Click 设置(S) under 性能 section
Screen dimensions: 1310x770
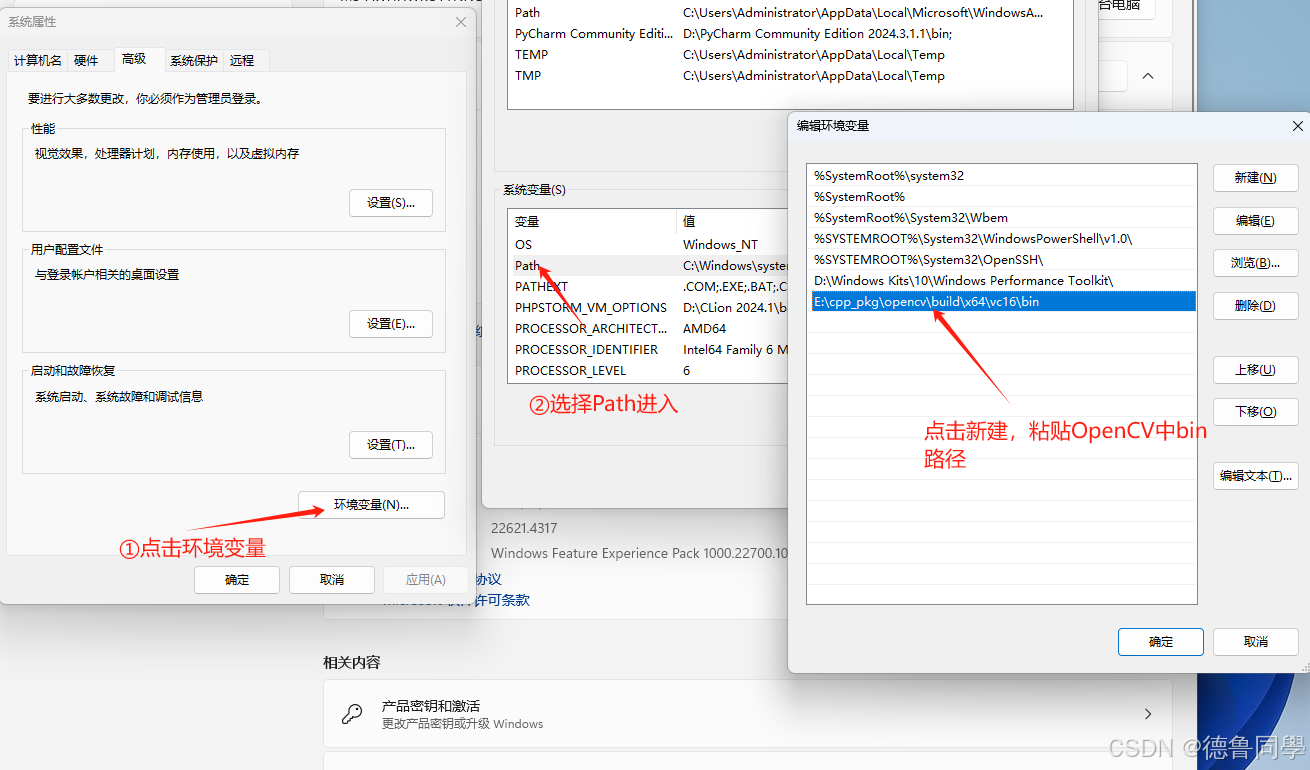[390, 202]
